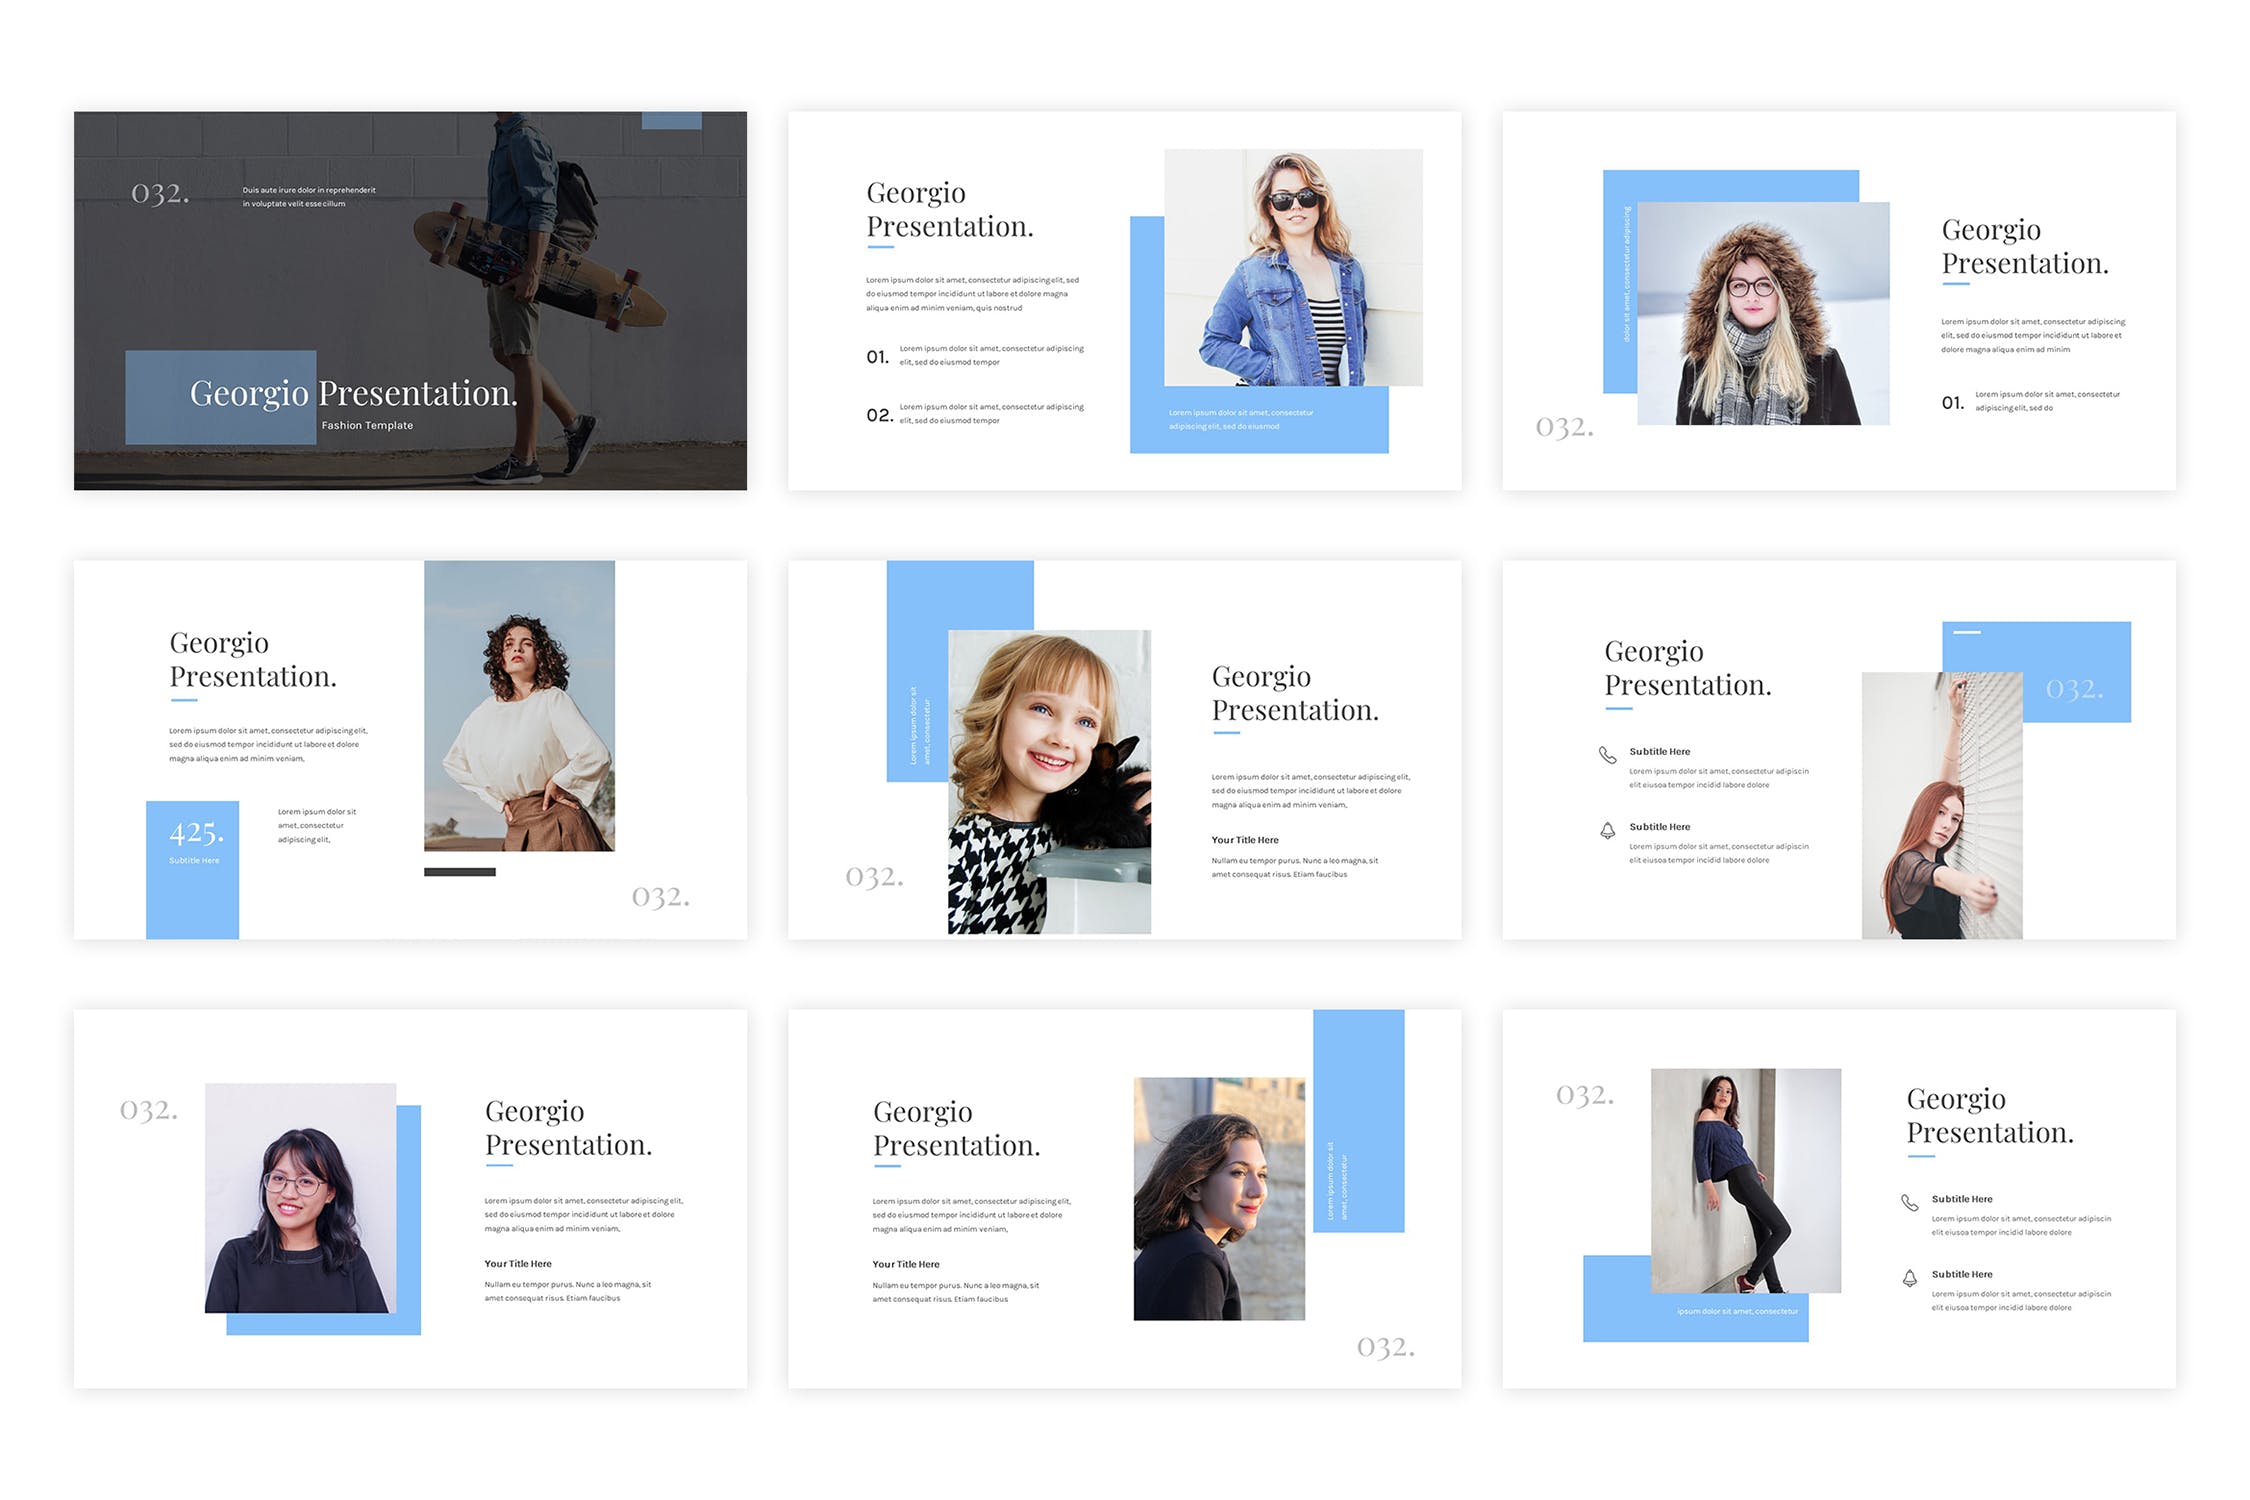Image resolution: width=2250 pixels, height=1500 pixels.
Task: Click the woman leaning on wall photo
Action: pyautogui.click(x=1745, y=1180)
